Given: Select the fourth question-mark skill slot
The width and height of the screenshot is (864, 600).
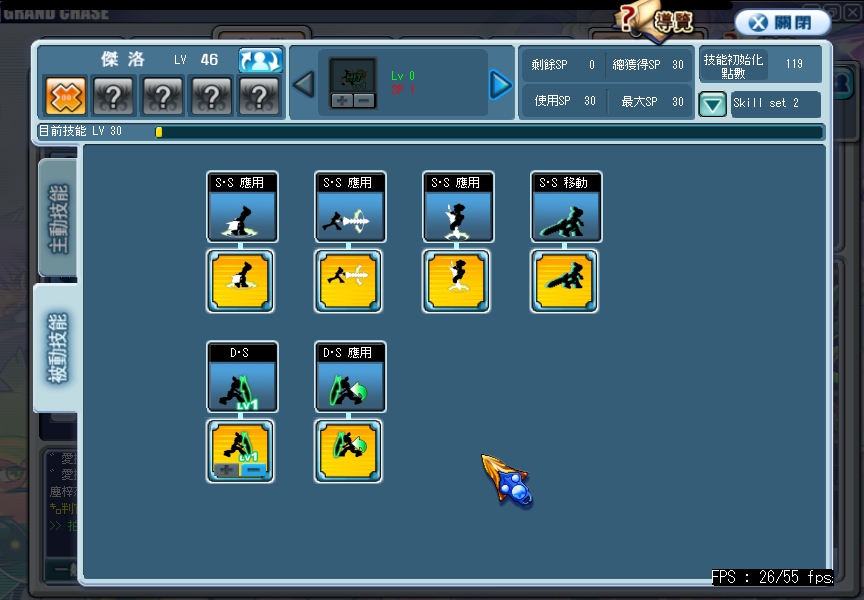Looking at the screenshot, I should pyautogui.click(x=259, y=96).
